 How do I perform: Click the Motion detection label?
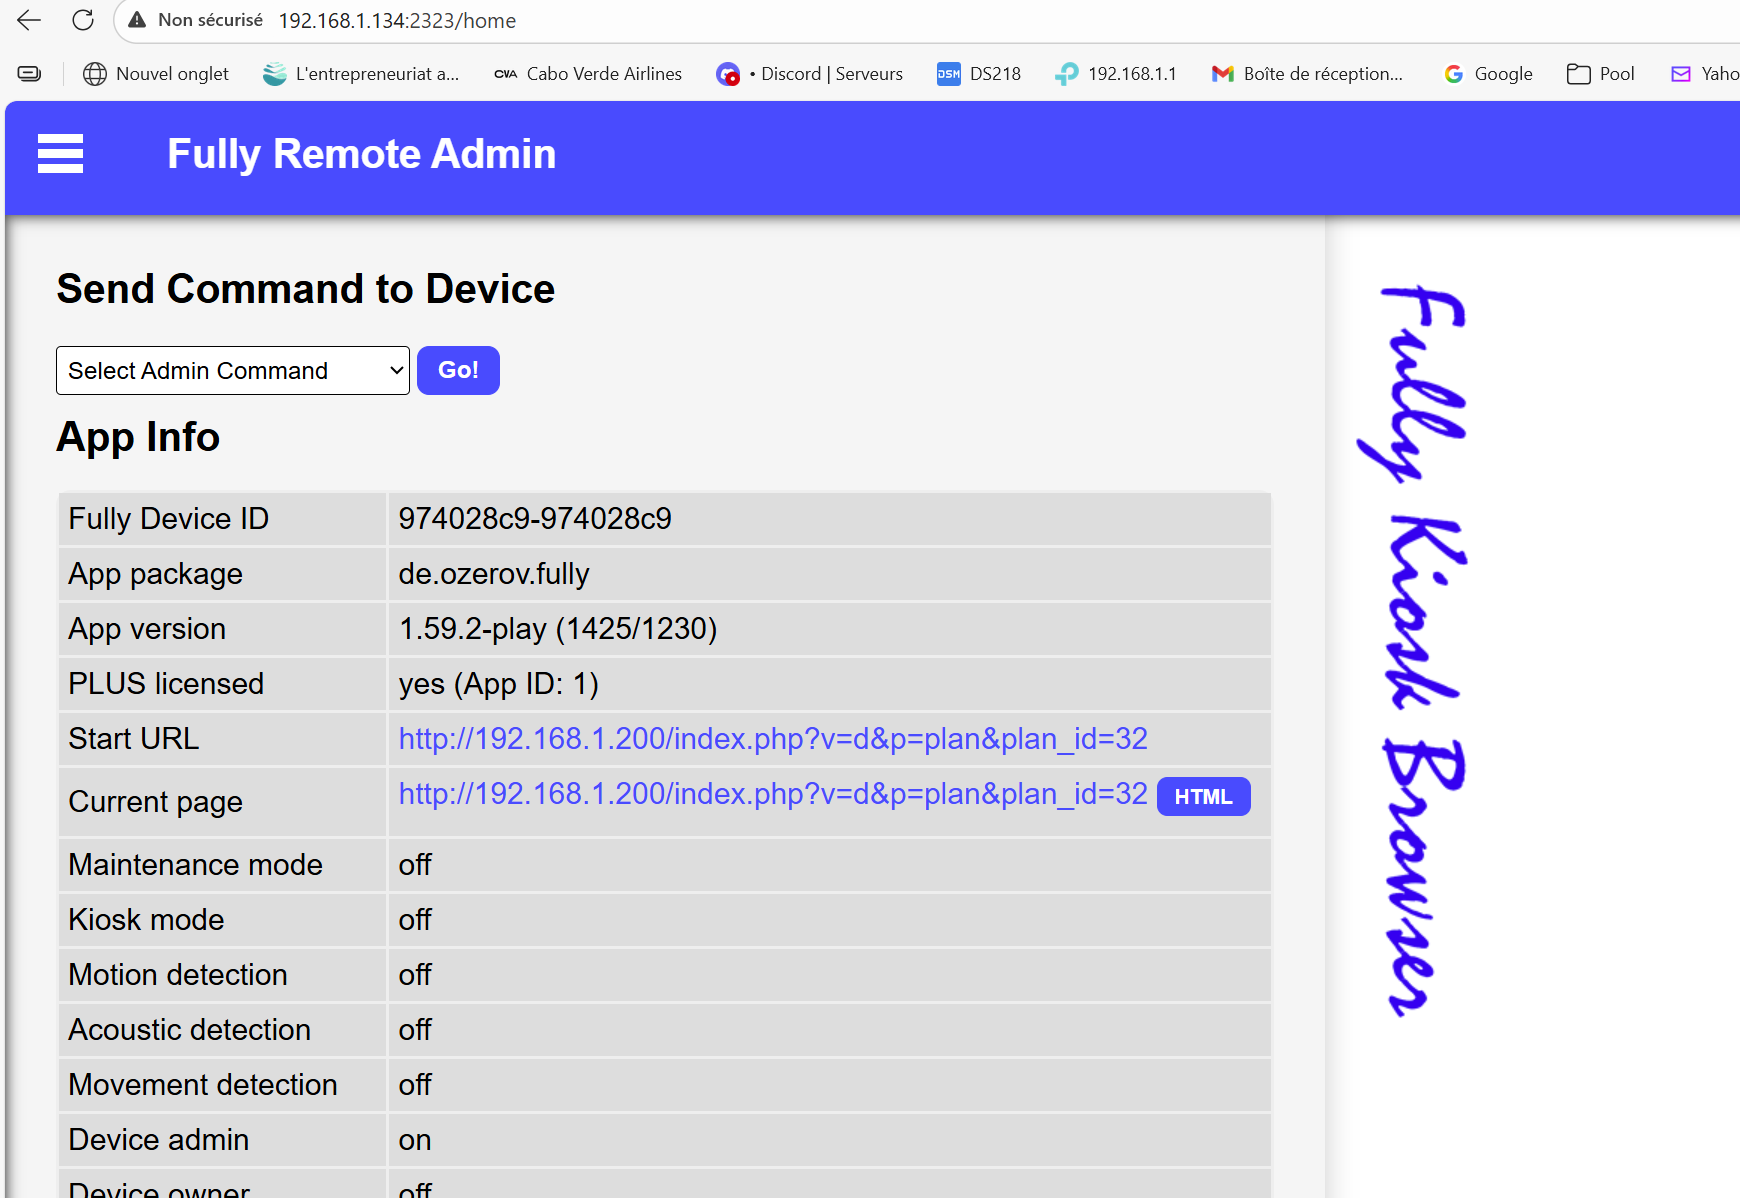coord(177,975)
